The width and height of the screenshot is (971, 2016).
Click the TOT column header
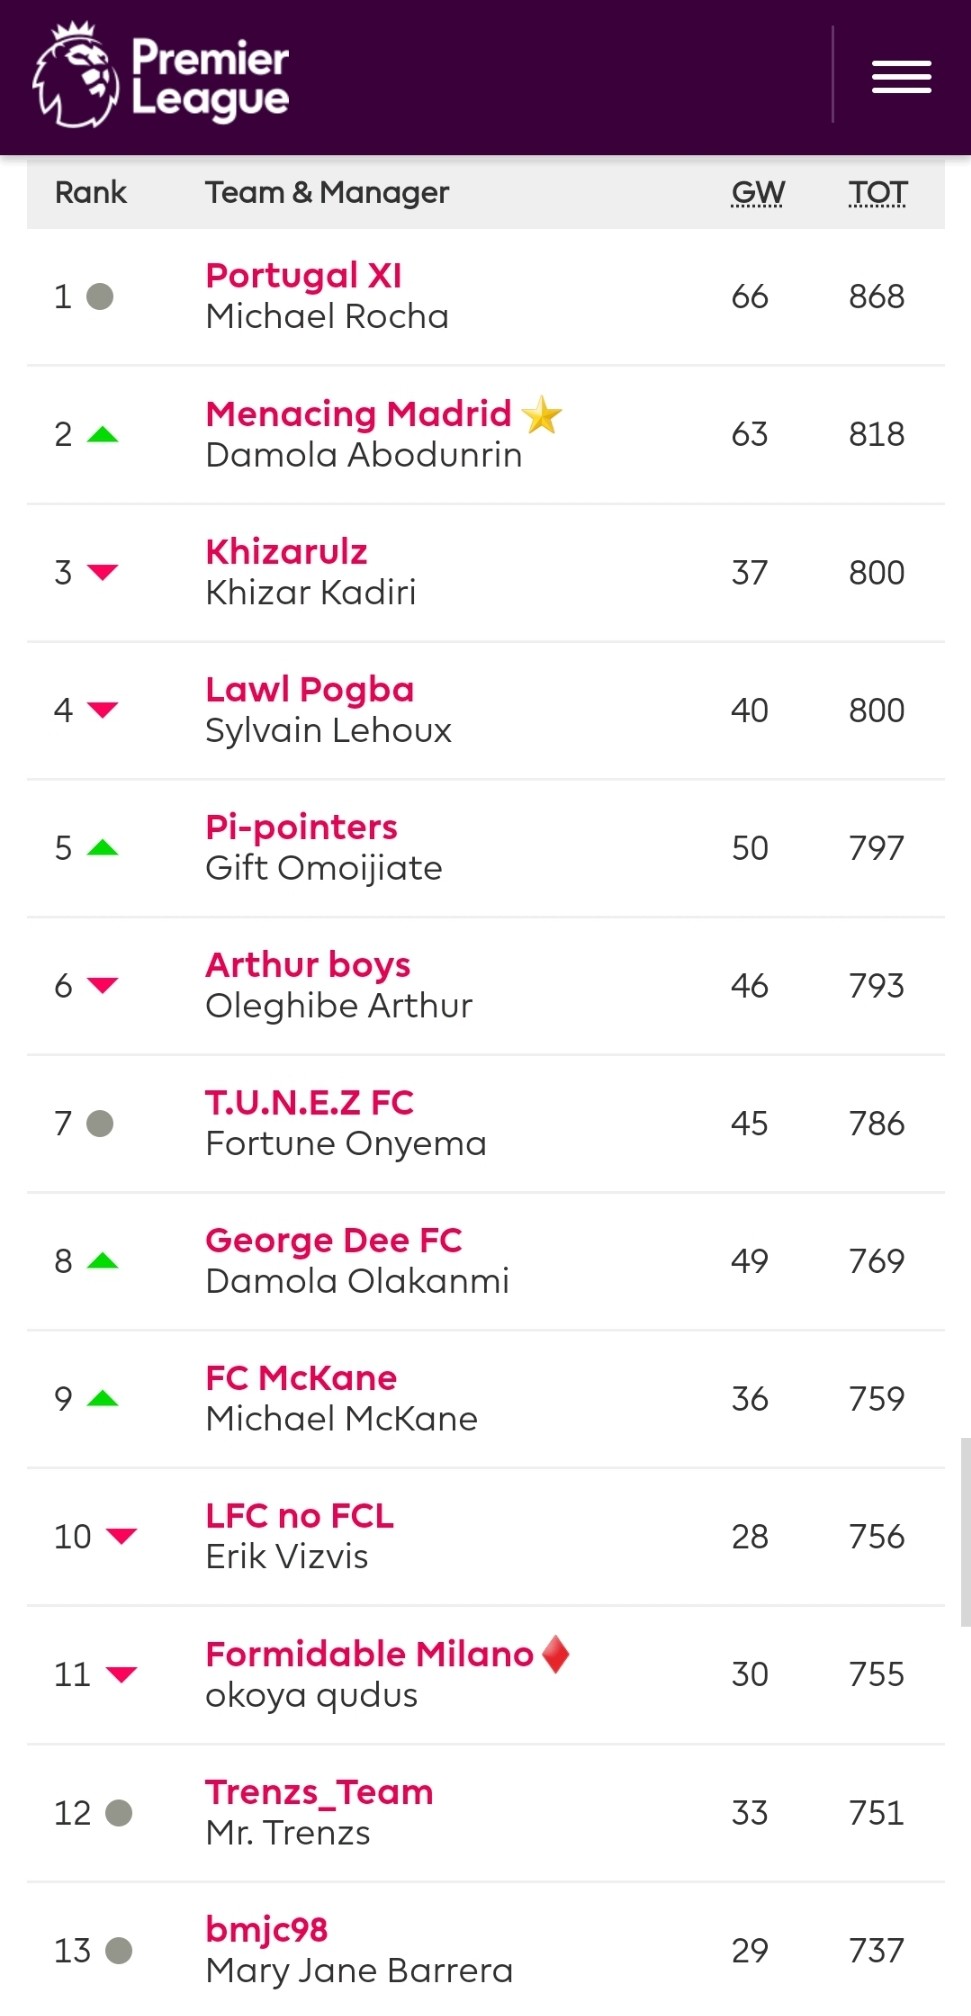click(878, 192)
